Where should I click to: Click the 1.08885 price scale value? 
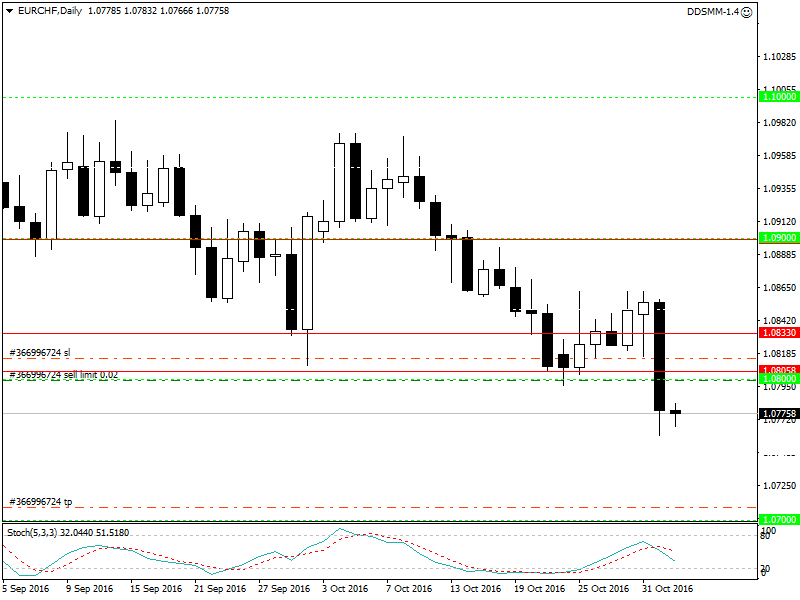coord(780,255)
